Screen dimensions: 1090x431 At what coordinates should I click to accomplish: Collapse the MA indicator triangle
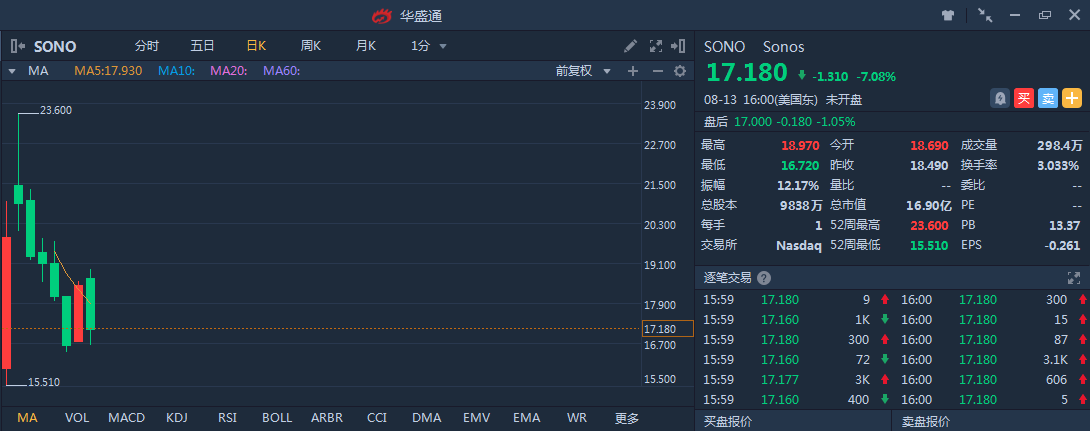coord(11,71)
